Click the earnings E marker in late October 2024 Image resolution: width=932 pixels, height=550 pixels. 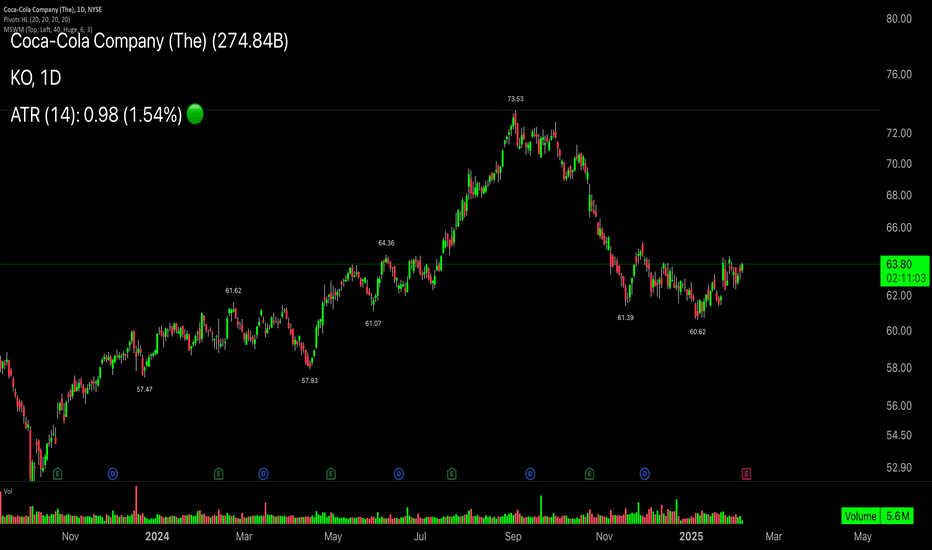pos(590,474)
